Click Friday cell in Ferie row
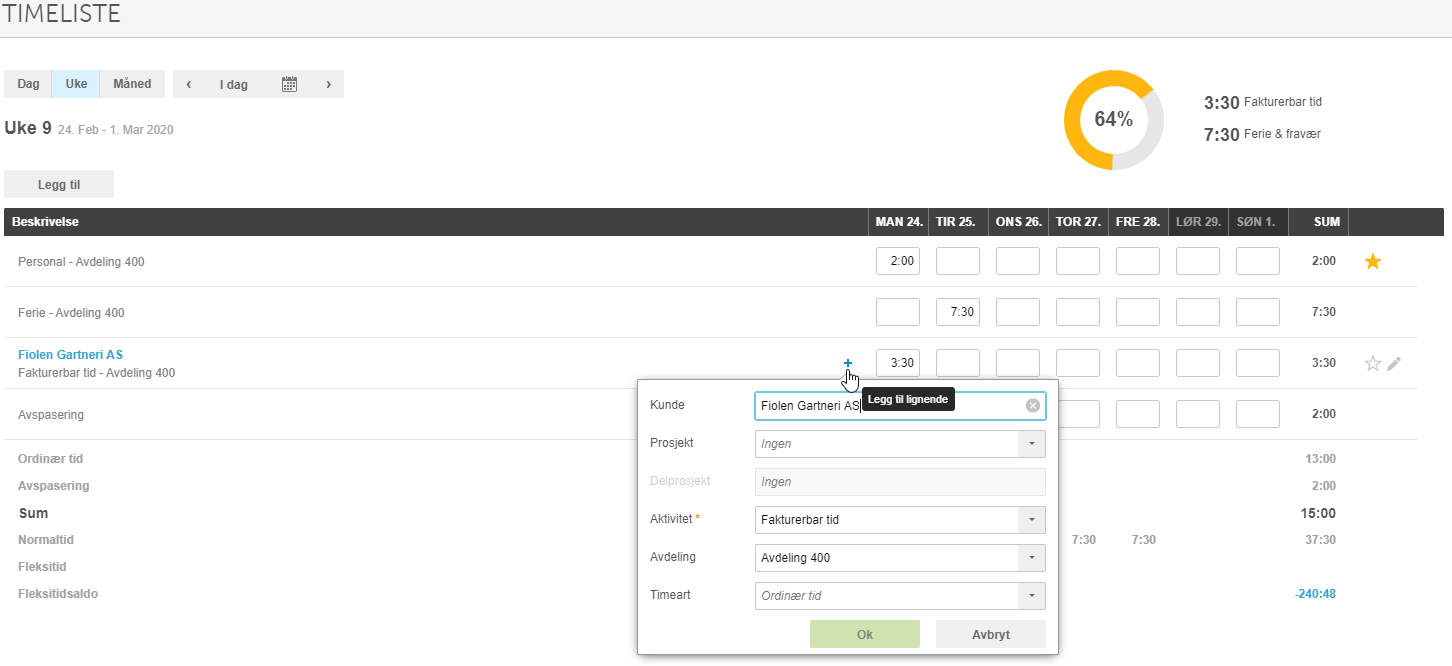This screenshot has height=666, width=1452. pos(1138,312)
